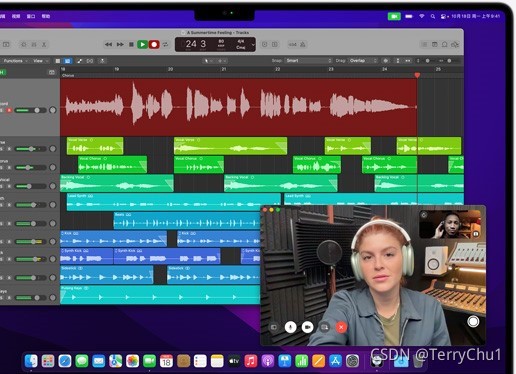Click the red Record button in the transport
This screenshot has height=374, width=516.
click(x=154, y=44)
